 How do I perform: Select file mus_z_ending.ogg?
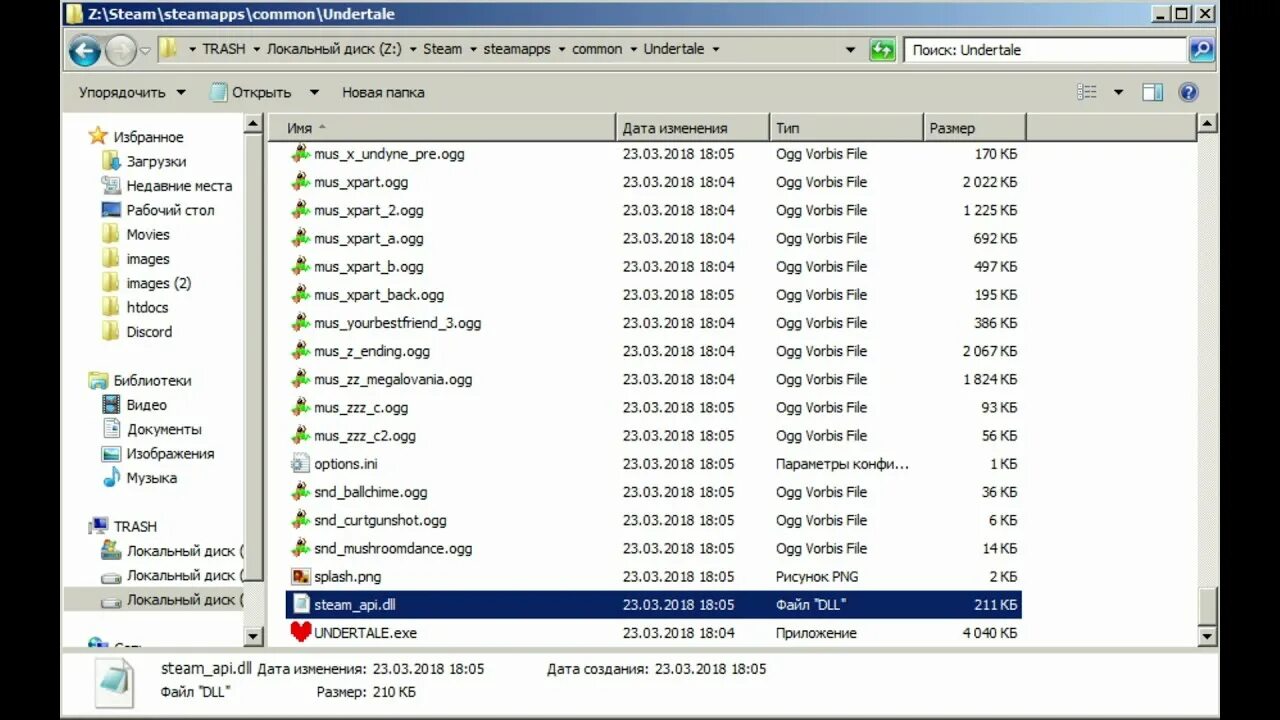tap(372, 351)
